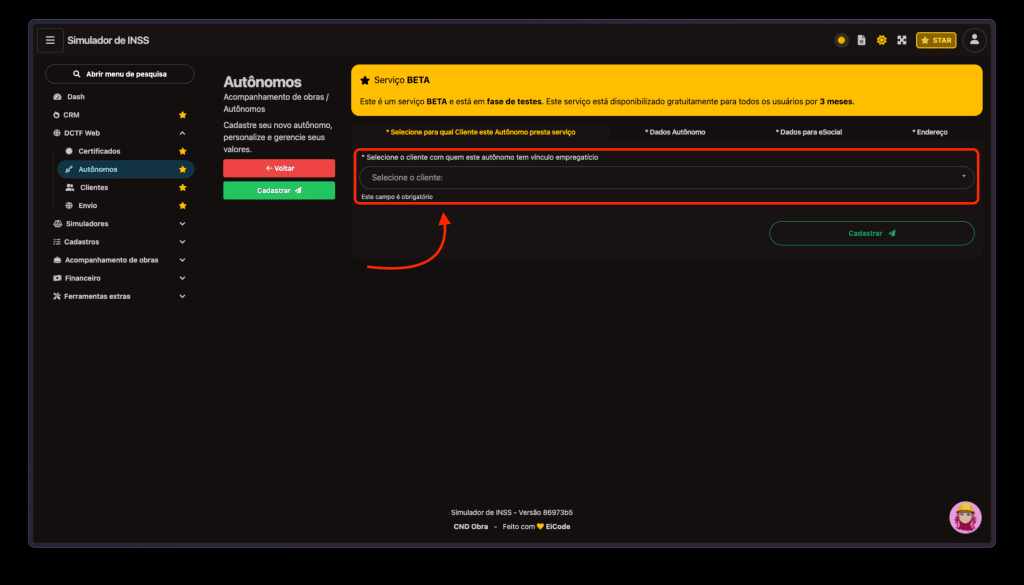Switch to Endereço tab

[x=930, y=132]
